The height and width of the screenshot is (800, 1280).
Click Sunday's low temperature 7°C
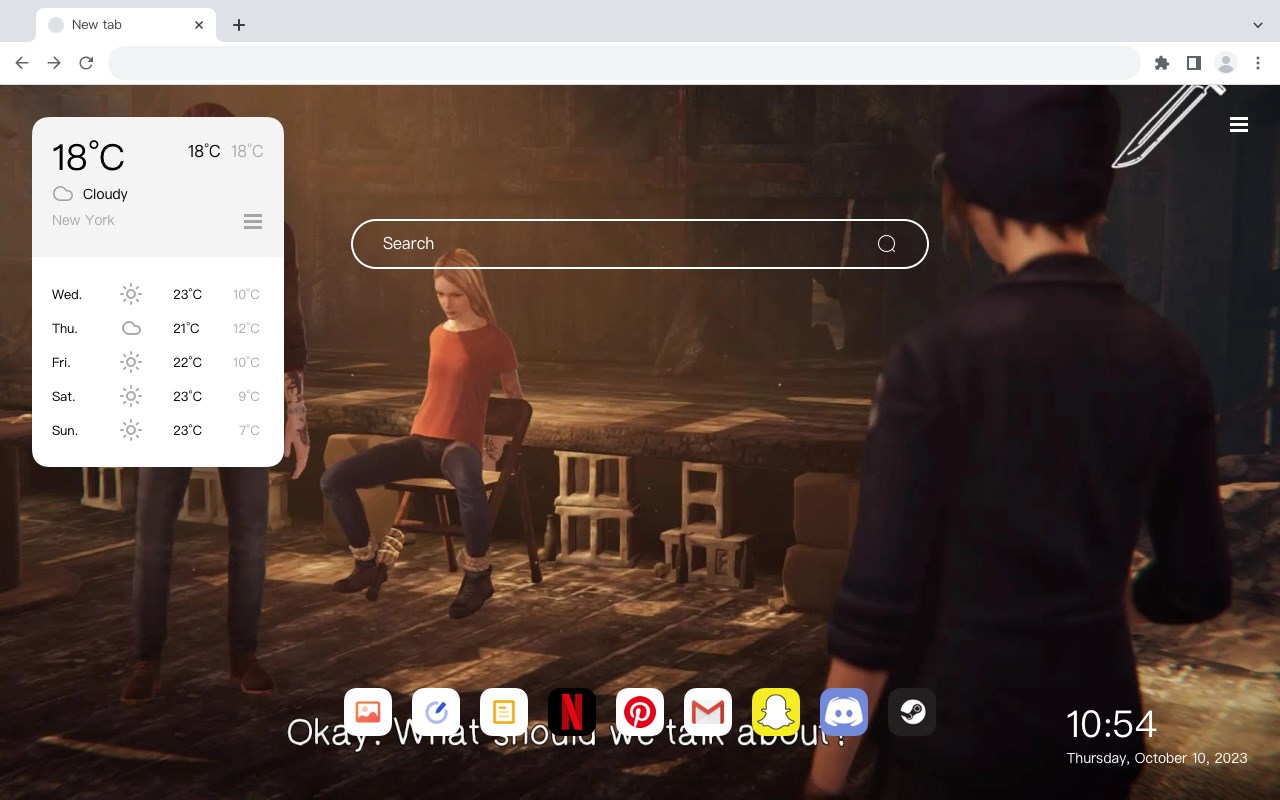point(249,430)
